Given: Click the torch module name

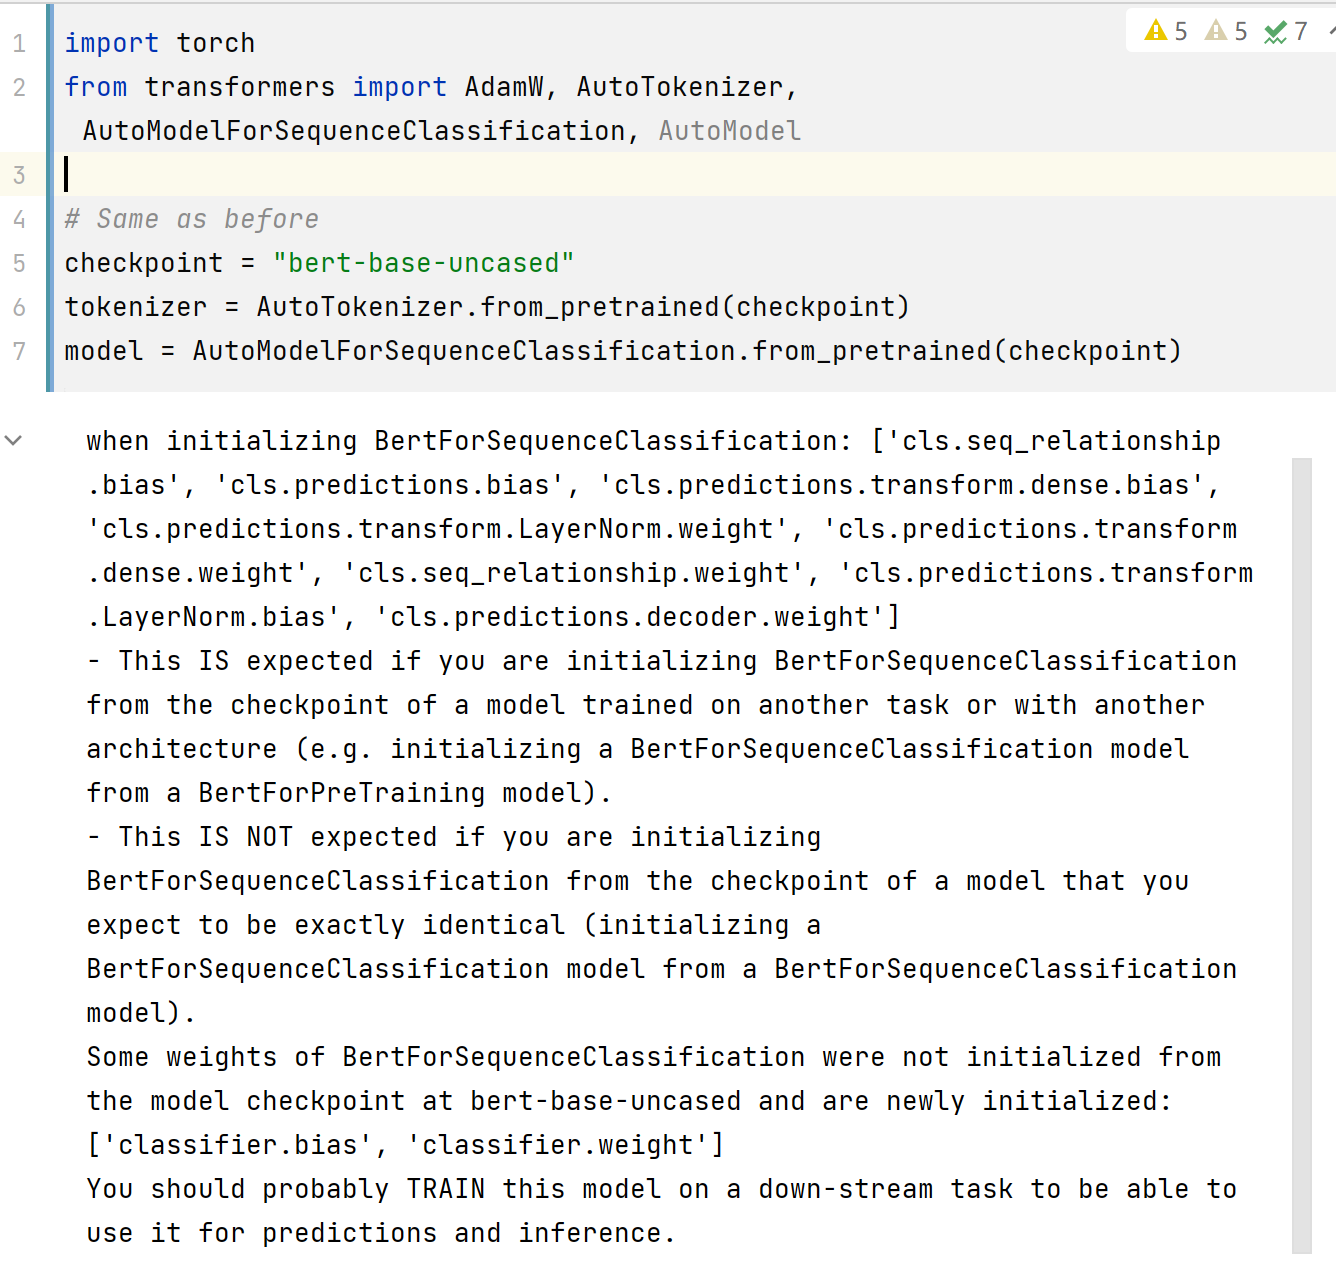Looking at the screenshot, I should (x=215, y=43).
